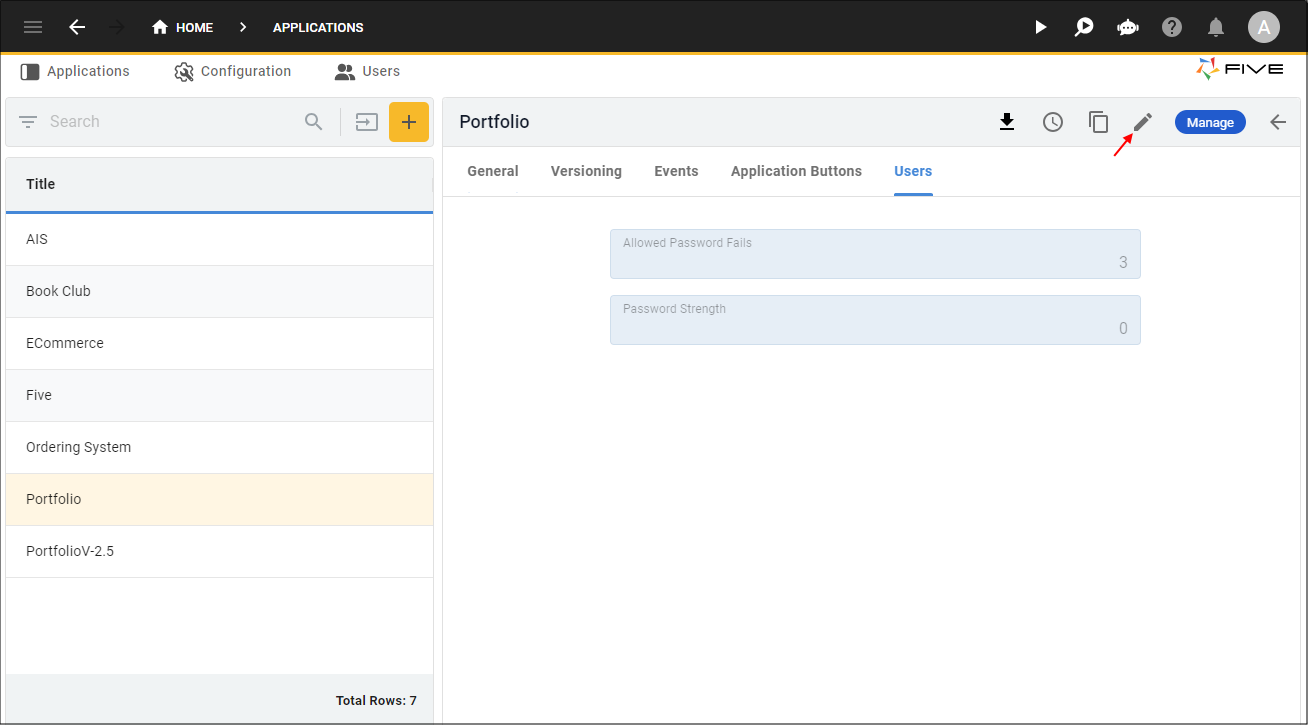The image size is (1308, 725).
Task: Select the Book Club application row
Action: pos(219,291)
